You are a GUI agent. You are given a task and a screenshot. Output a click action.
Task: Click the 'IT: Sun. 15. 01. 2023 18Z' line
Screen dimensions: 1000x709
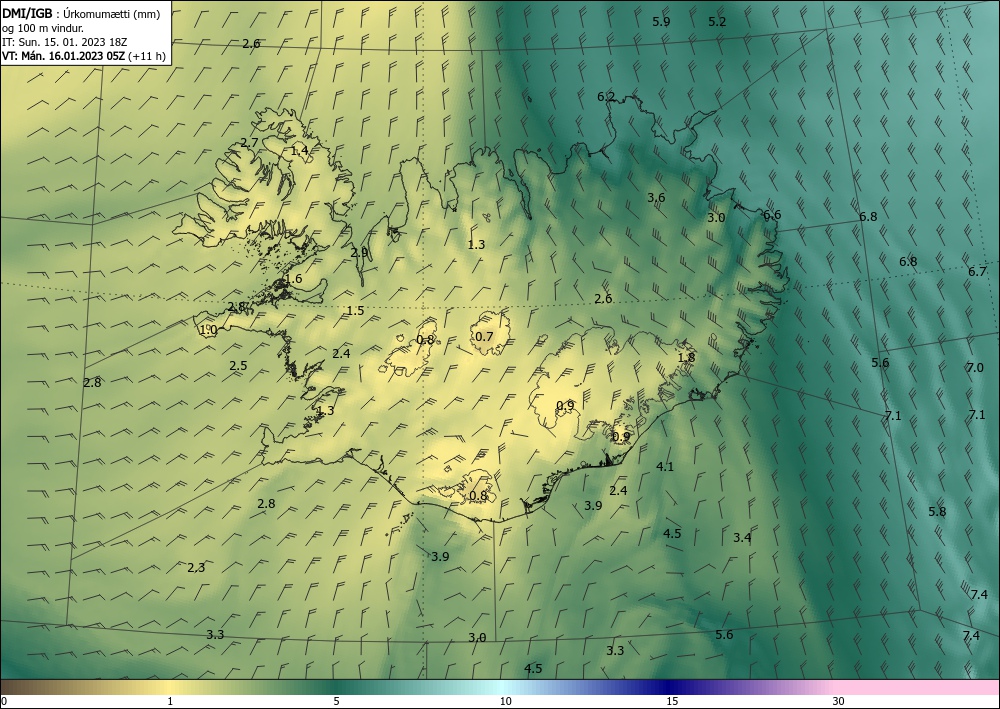coord(64,42)
